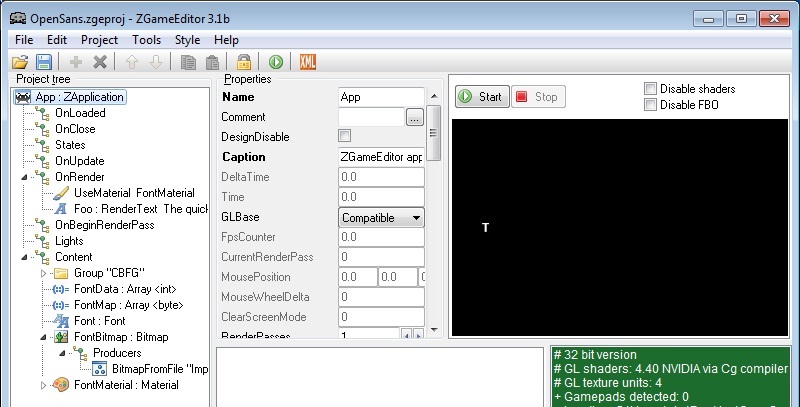Enable the Disable FBO checkbox

coord(650,105)
